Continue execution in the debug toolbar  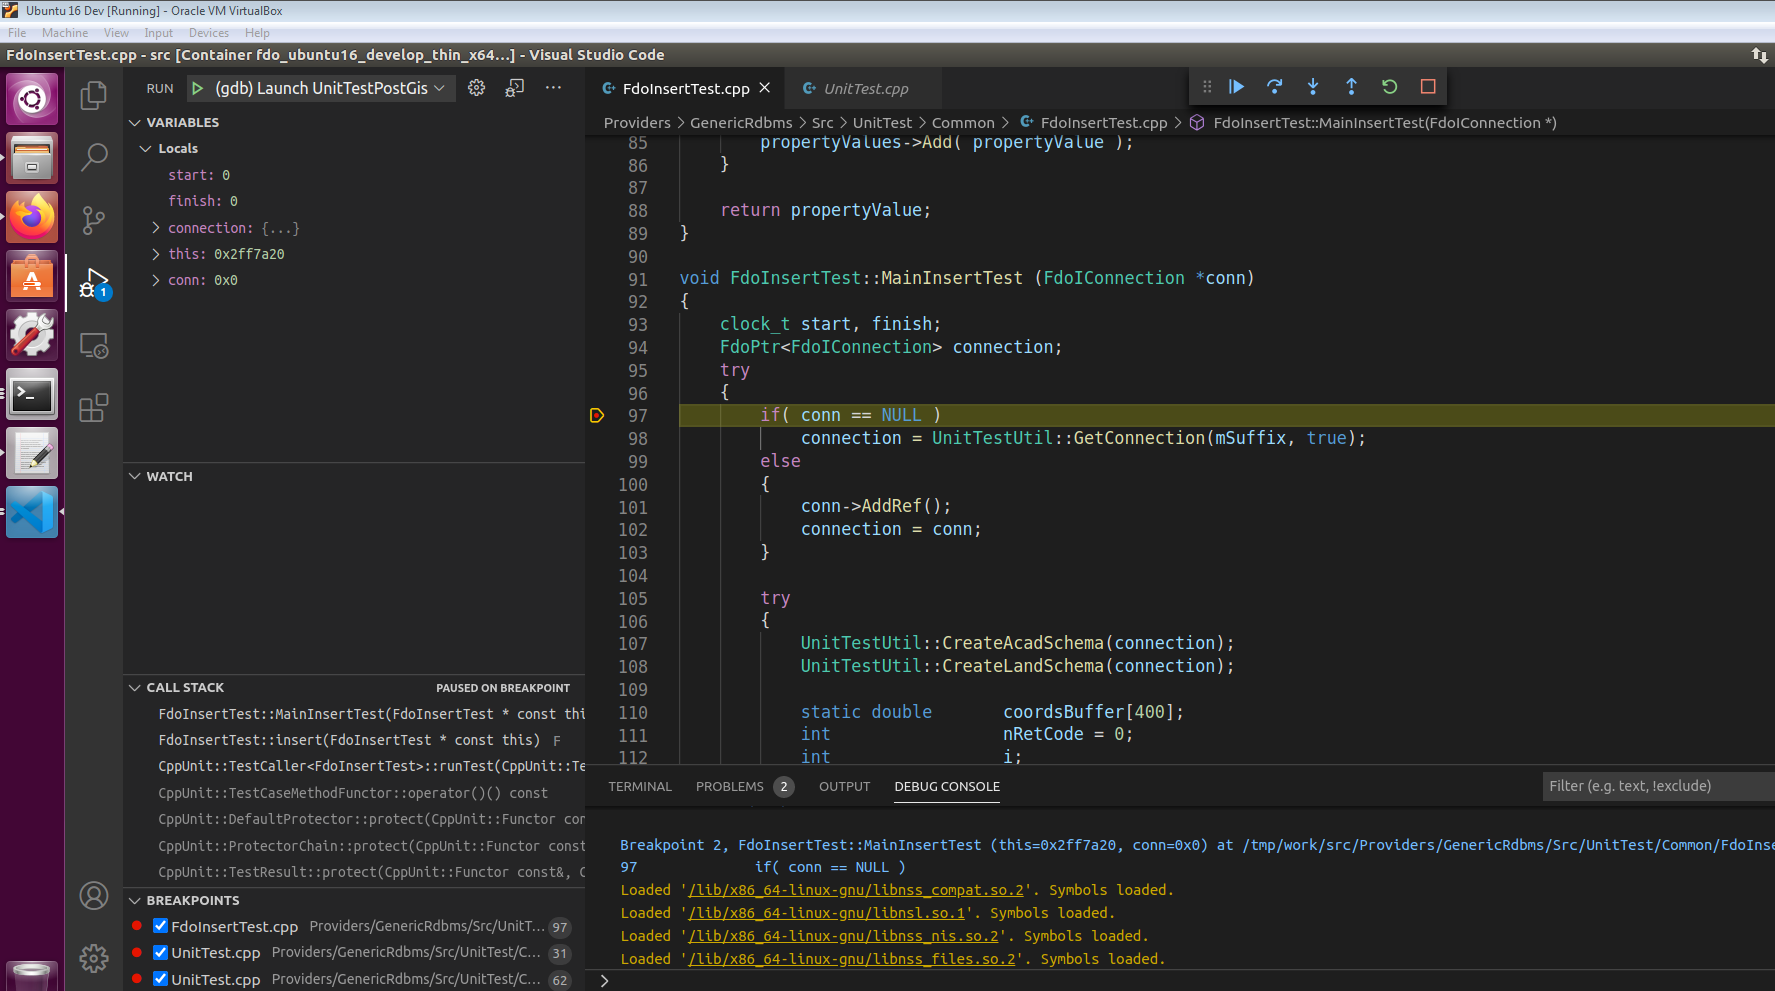click(x=1237, y=87)
